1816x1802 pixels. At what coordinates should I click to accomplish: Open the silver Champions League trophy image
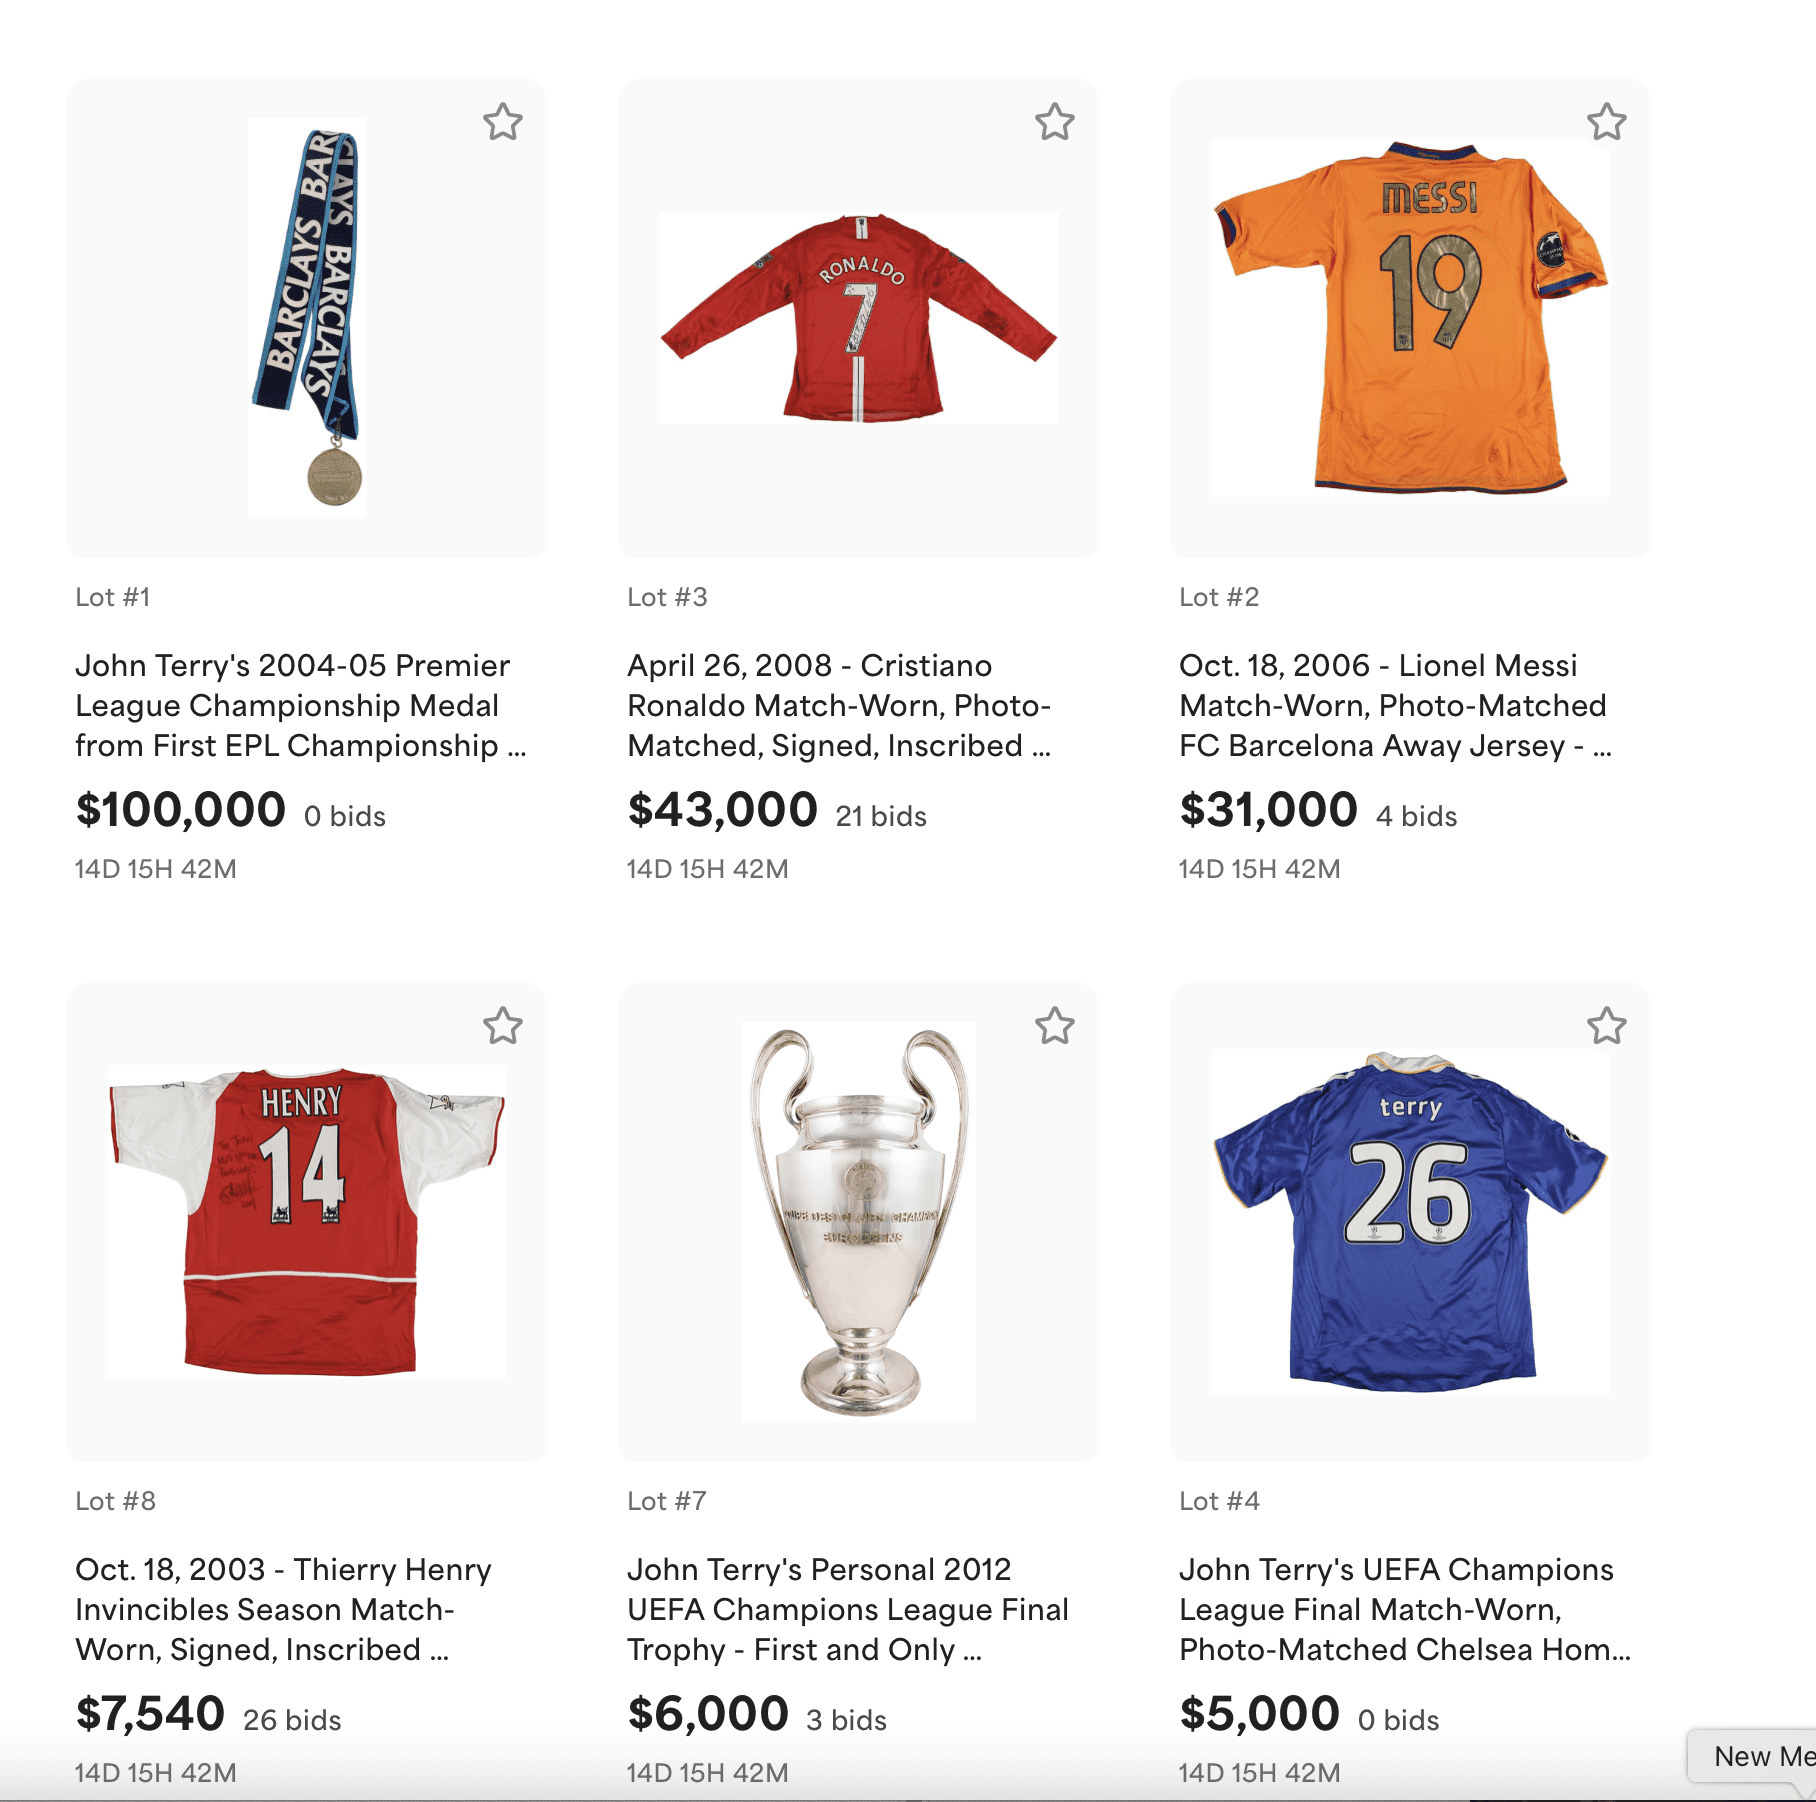coord(859,1222)
